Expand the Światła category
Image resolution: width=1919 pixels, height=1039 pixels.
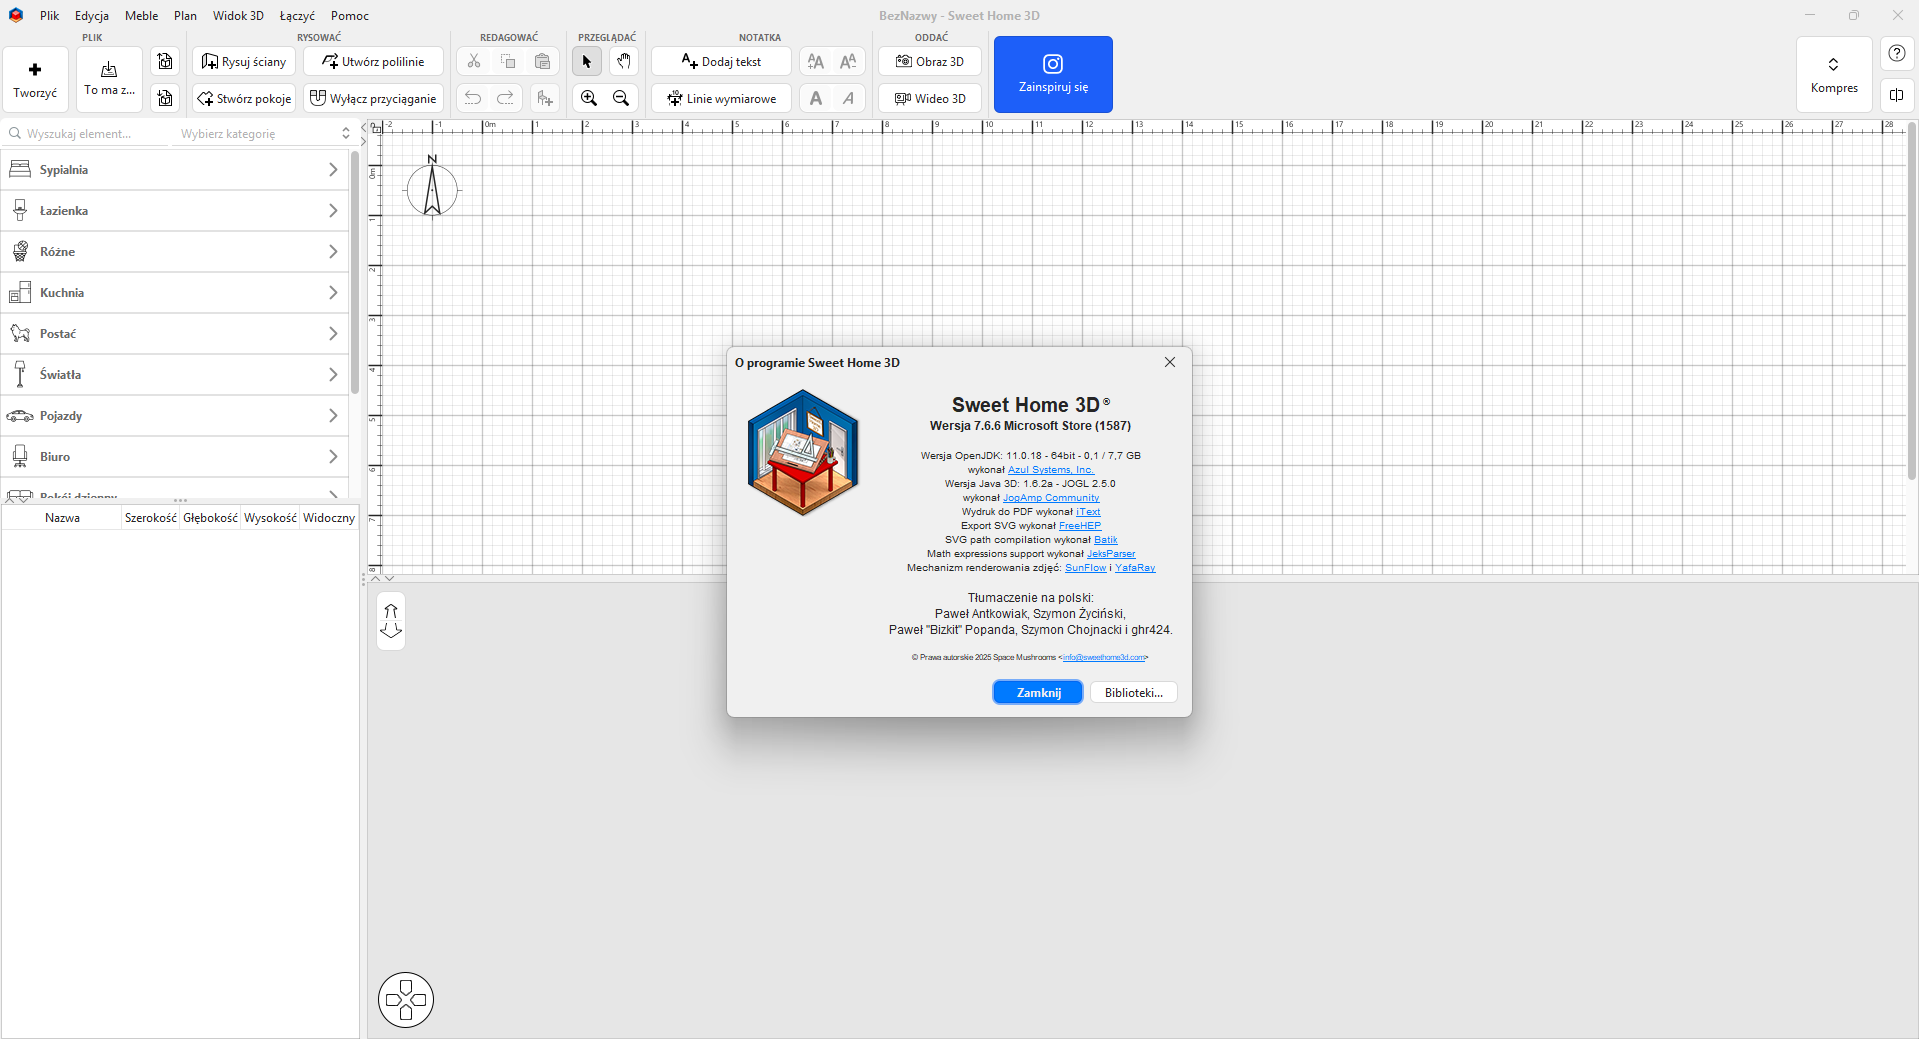pyautogui.click(x=175, y=375)
